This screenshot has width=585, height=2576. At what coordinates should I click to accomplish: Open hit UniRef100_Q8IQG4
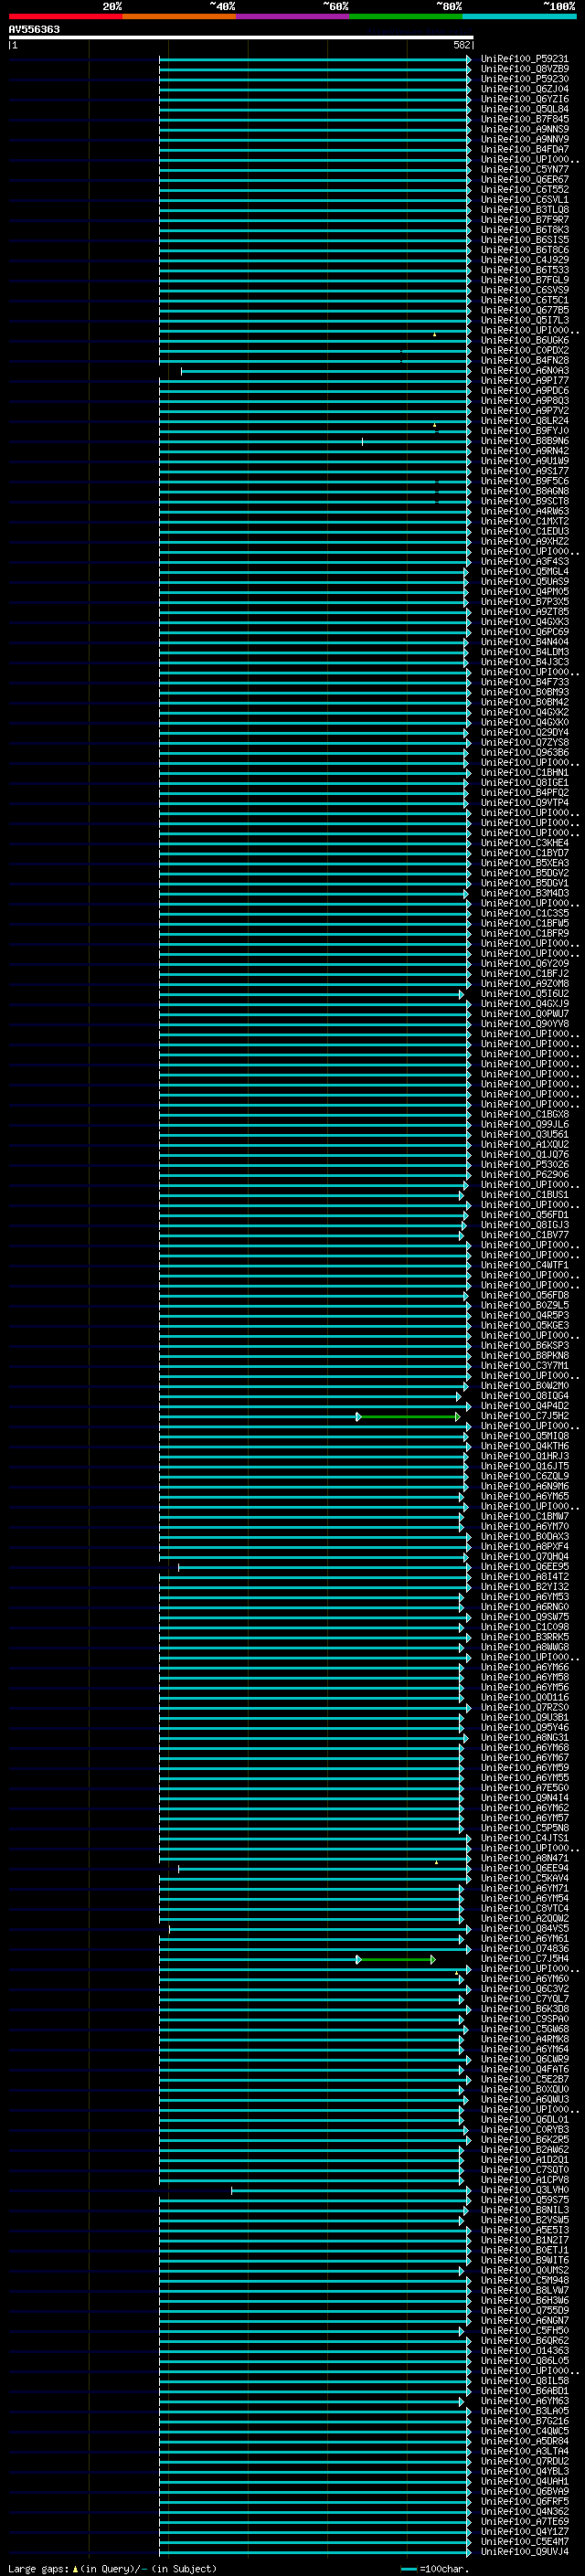click(524, 1396)
